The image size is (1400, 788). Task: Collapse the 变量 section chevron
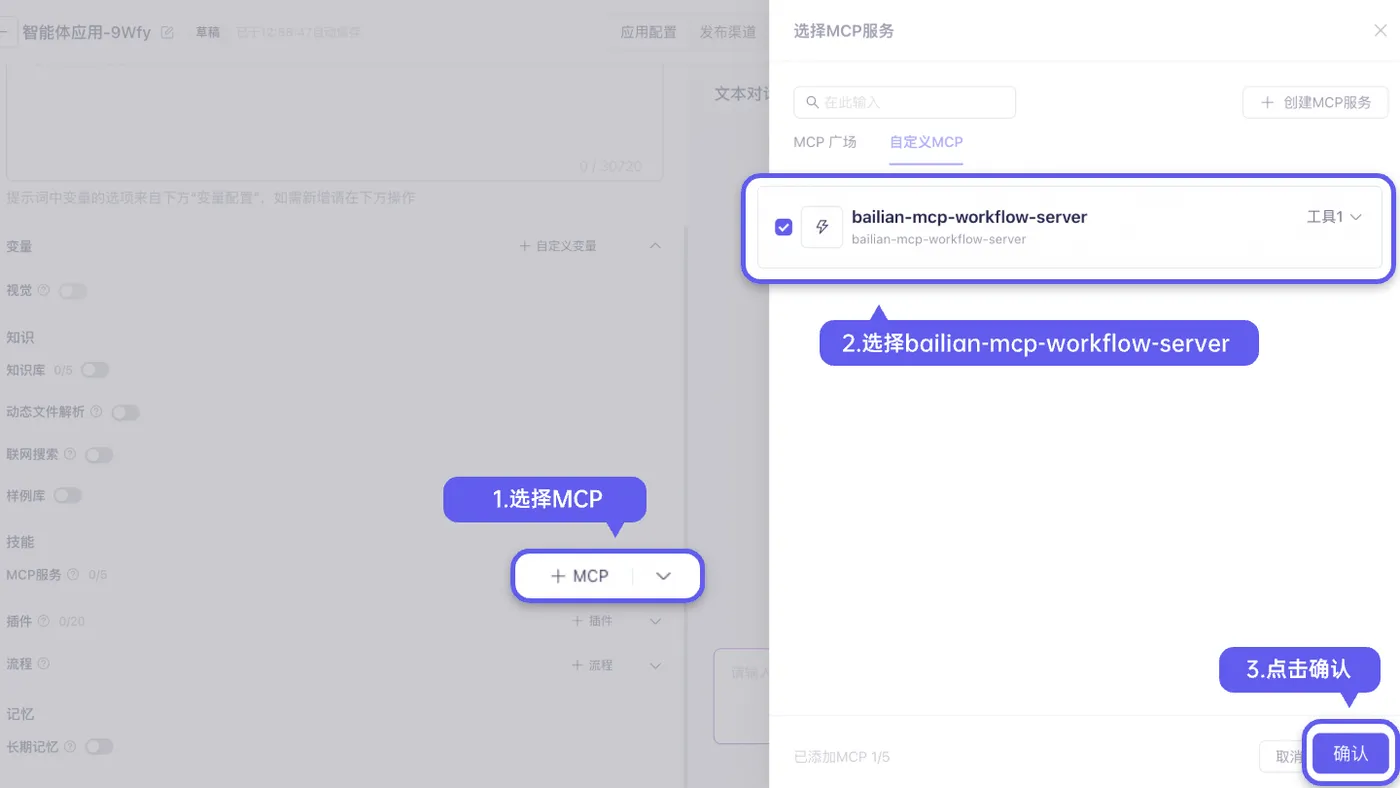(x=655, y=245)
